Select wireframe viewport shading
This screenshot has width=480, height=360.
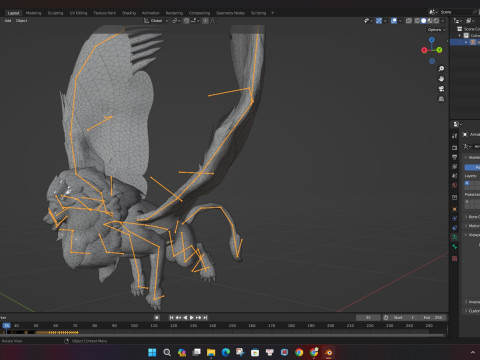(x=417, y=21)
